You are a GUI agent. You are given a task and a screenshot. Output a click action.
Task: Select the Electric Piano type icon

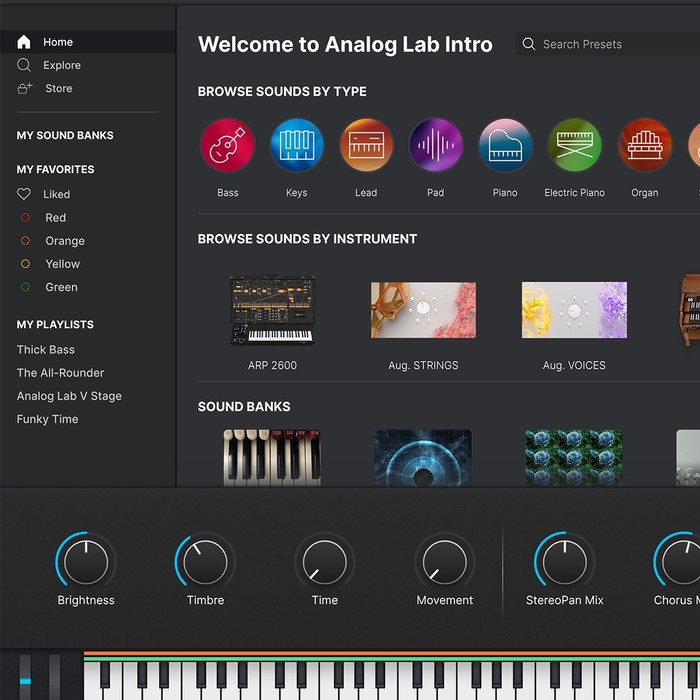click(575, 145)
